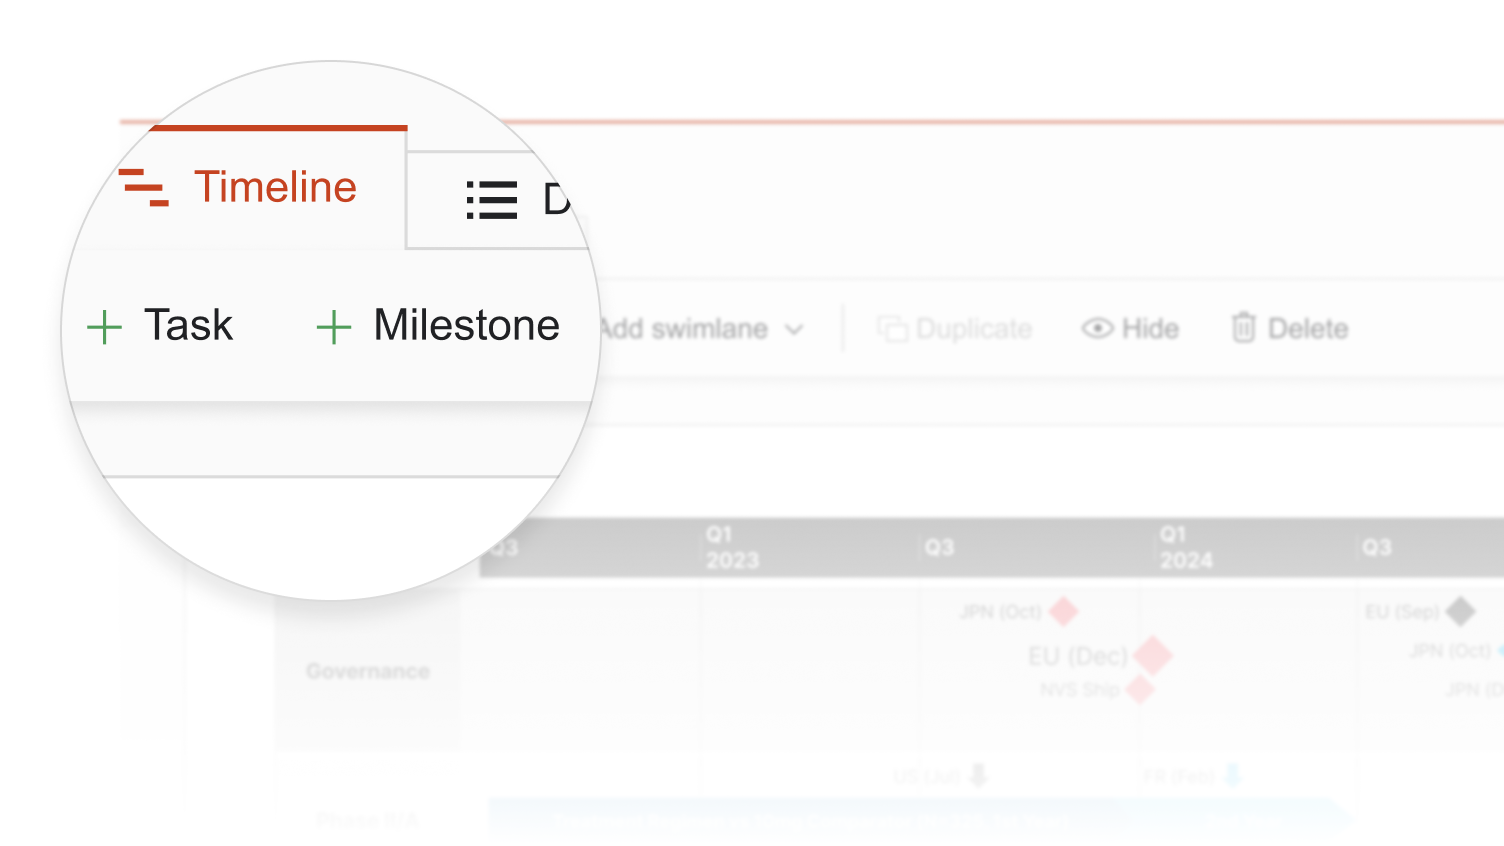Image resolution: width=1504 pixels, height=846 pixels.
Task: Click the red Timeline gantt icon
Action: (144, 188)
